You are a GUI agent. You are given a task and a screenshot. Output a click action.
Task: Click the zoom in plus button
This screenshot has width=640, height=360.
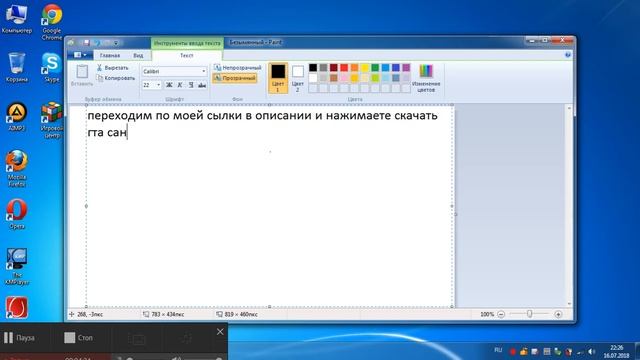(x=558, y=314)
